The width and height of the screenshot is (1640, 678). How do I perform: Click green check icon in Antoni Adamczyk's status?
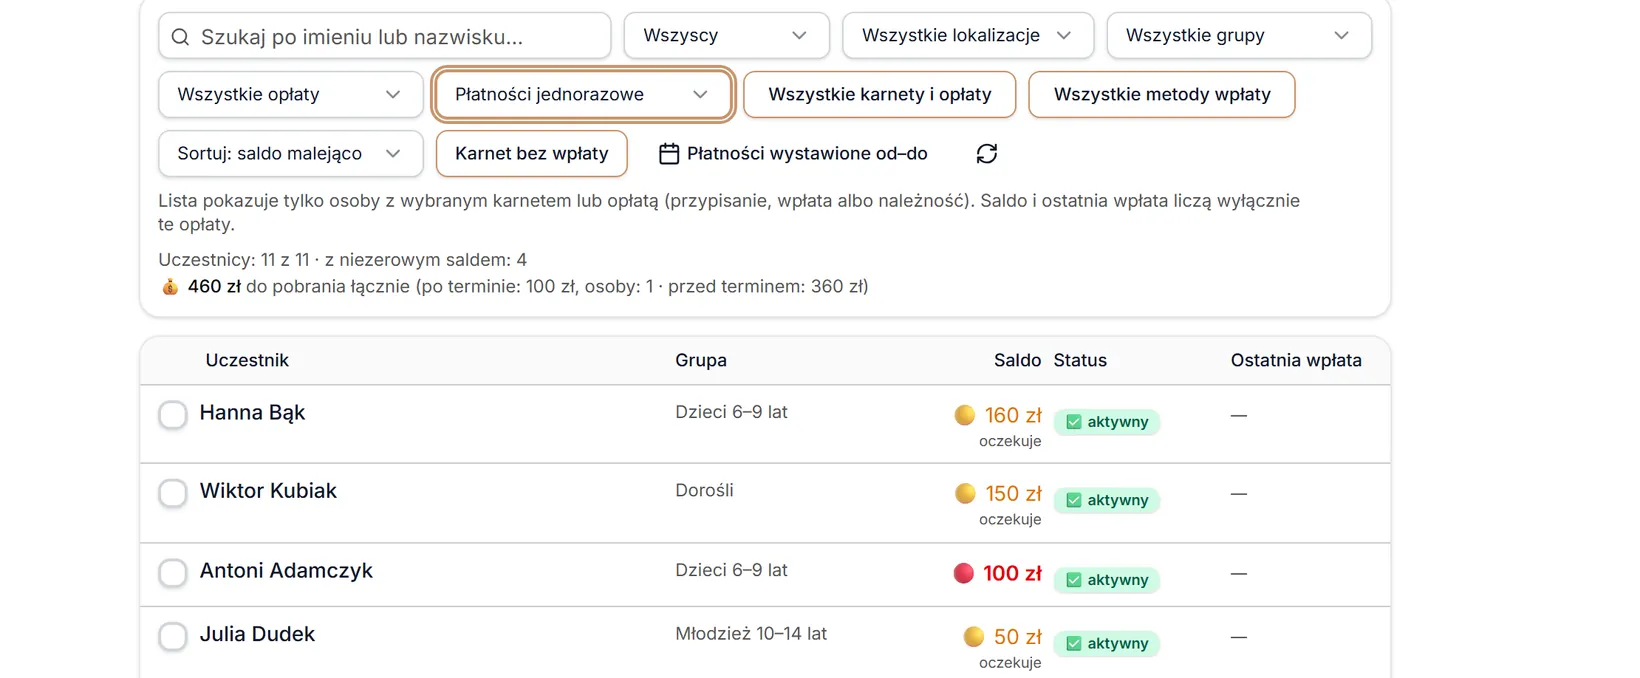click(1074, 580)
